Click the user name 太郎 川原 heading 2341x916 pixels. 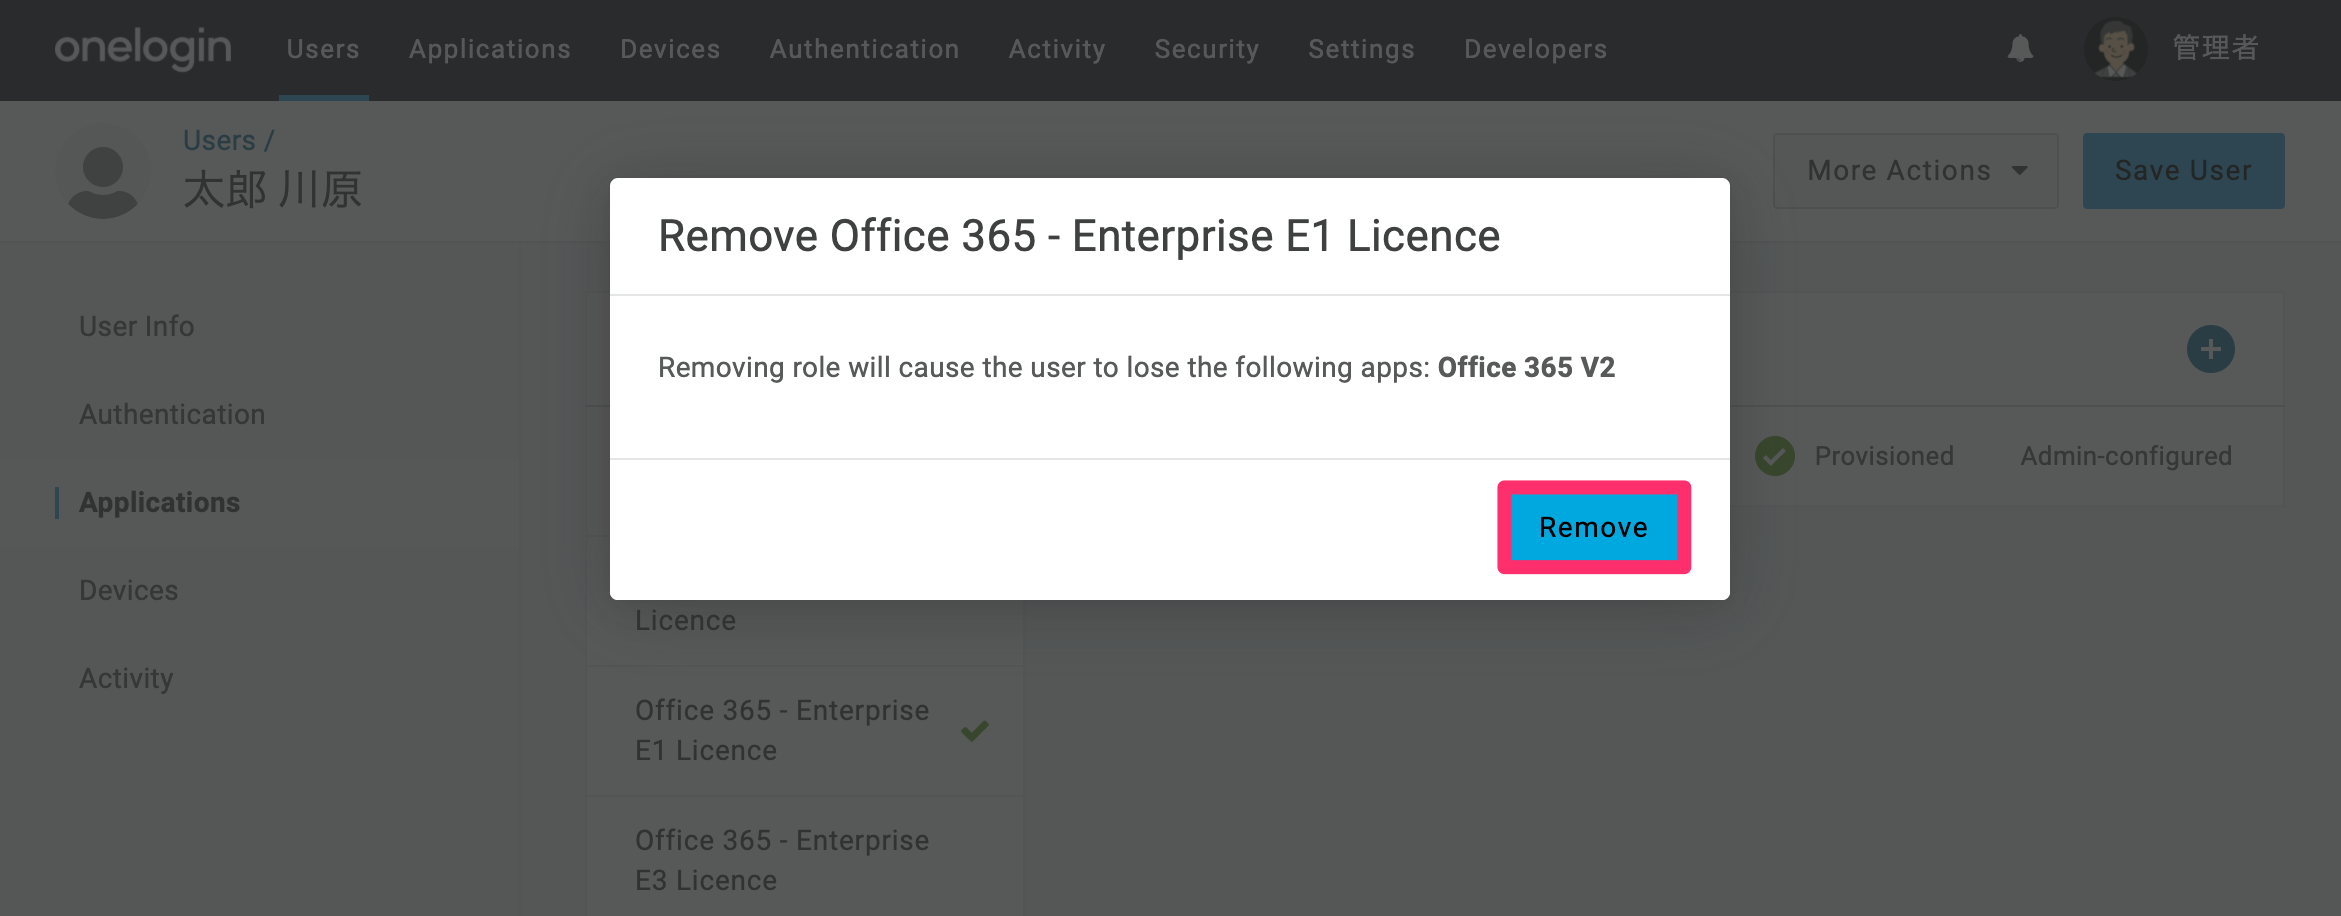click(x=272, y=189)
